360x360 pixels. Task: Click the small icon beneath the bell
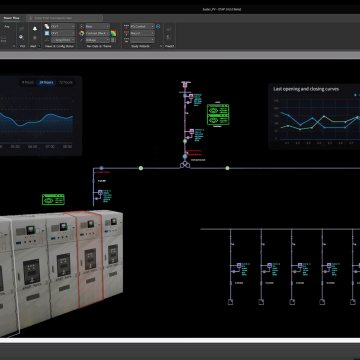coord(35,38)
